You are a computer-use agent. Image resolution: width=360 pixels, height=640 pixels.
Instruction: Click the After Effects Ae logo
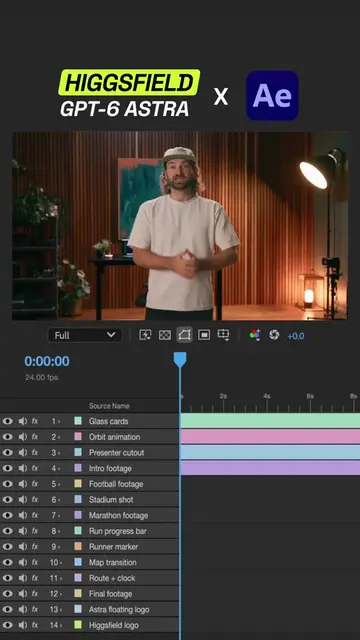(272, 96)
